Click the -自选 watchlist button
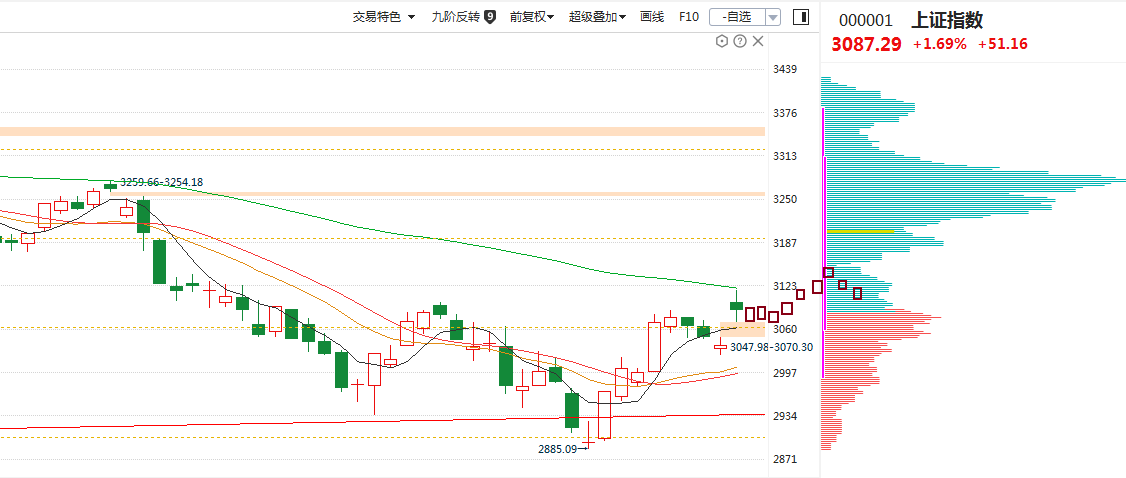 pos(738,17)
